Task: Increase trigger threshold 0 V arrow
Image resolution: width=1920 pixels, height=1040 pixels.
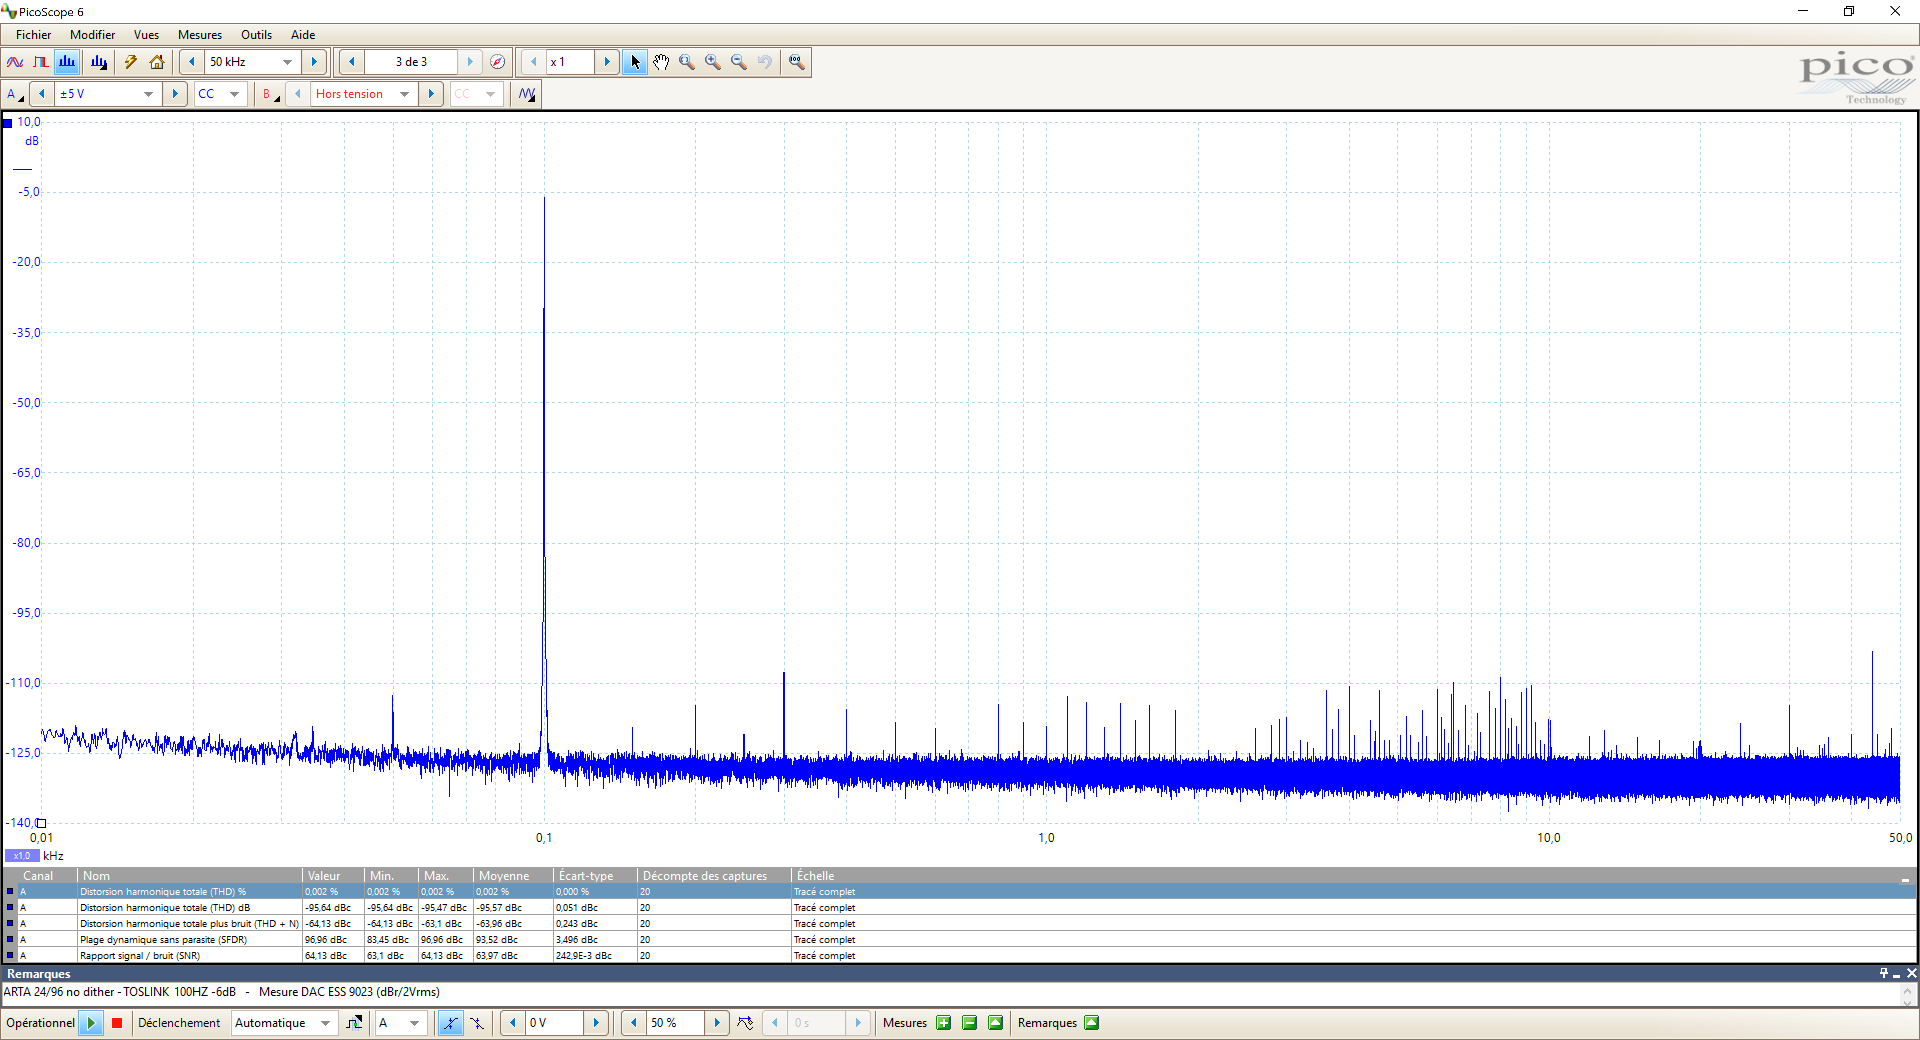Action: (596, 1023)
